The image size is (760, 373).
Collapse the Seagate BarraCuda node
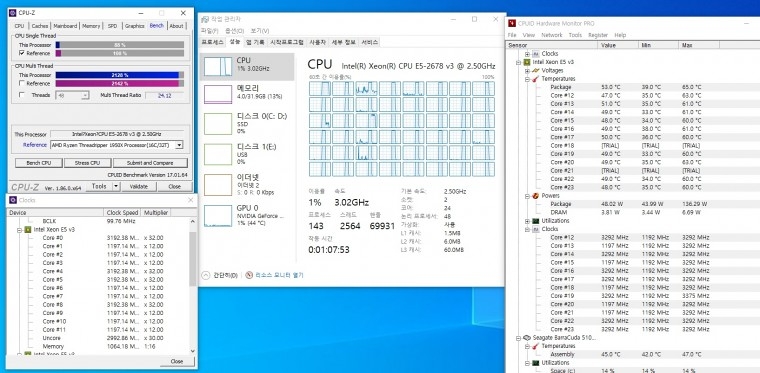pyautogui.click(x=519, y=338)
